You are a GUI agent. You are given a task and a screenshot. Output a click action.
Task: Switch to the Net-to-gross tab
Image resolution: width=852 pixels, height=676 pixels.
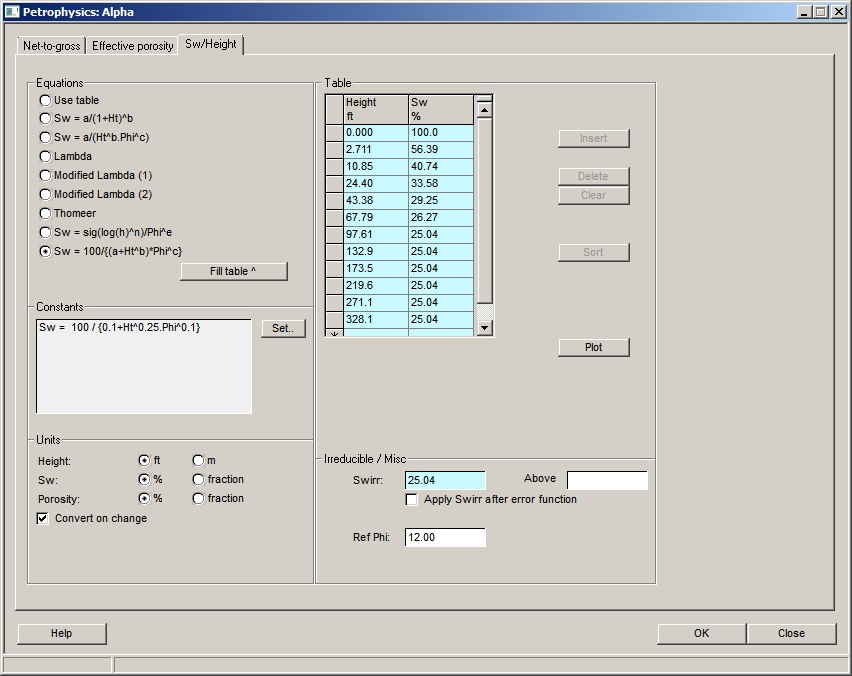(x=52, y=46)
